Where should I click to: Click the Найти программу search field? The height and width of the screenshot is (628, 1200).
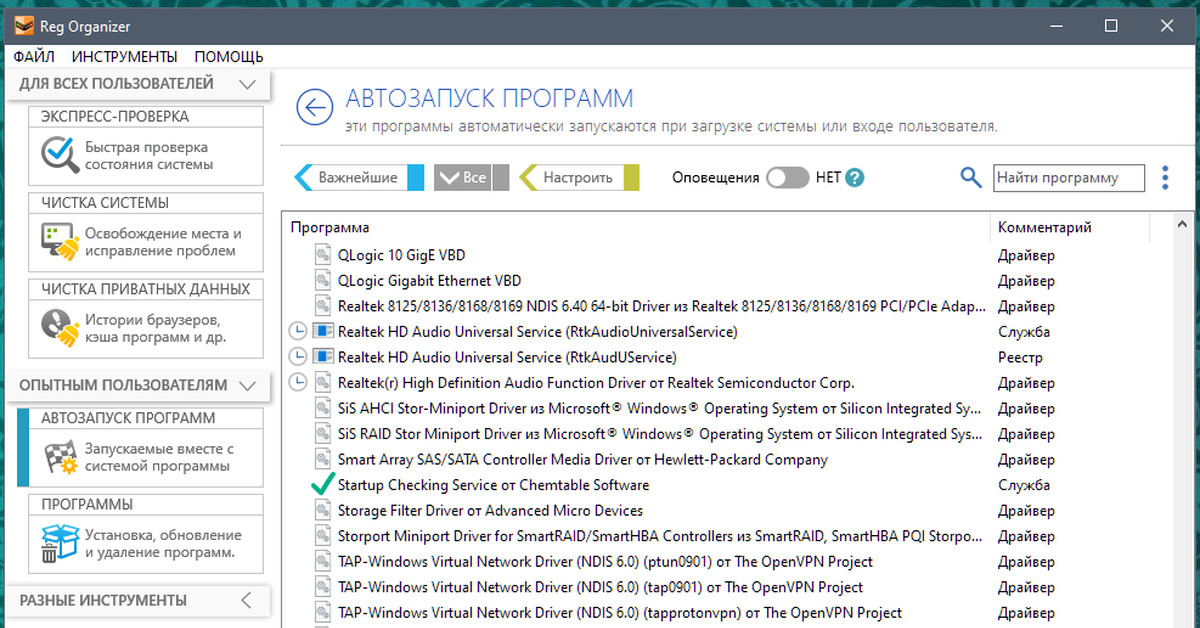(1068, 178)
